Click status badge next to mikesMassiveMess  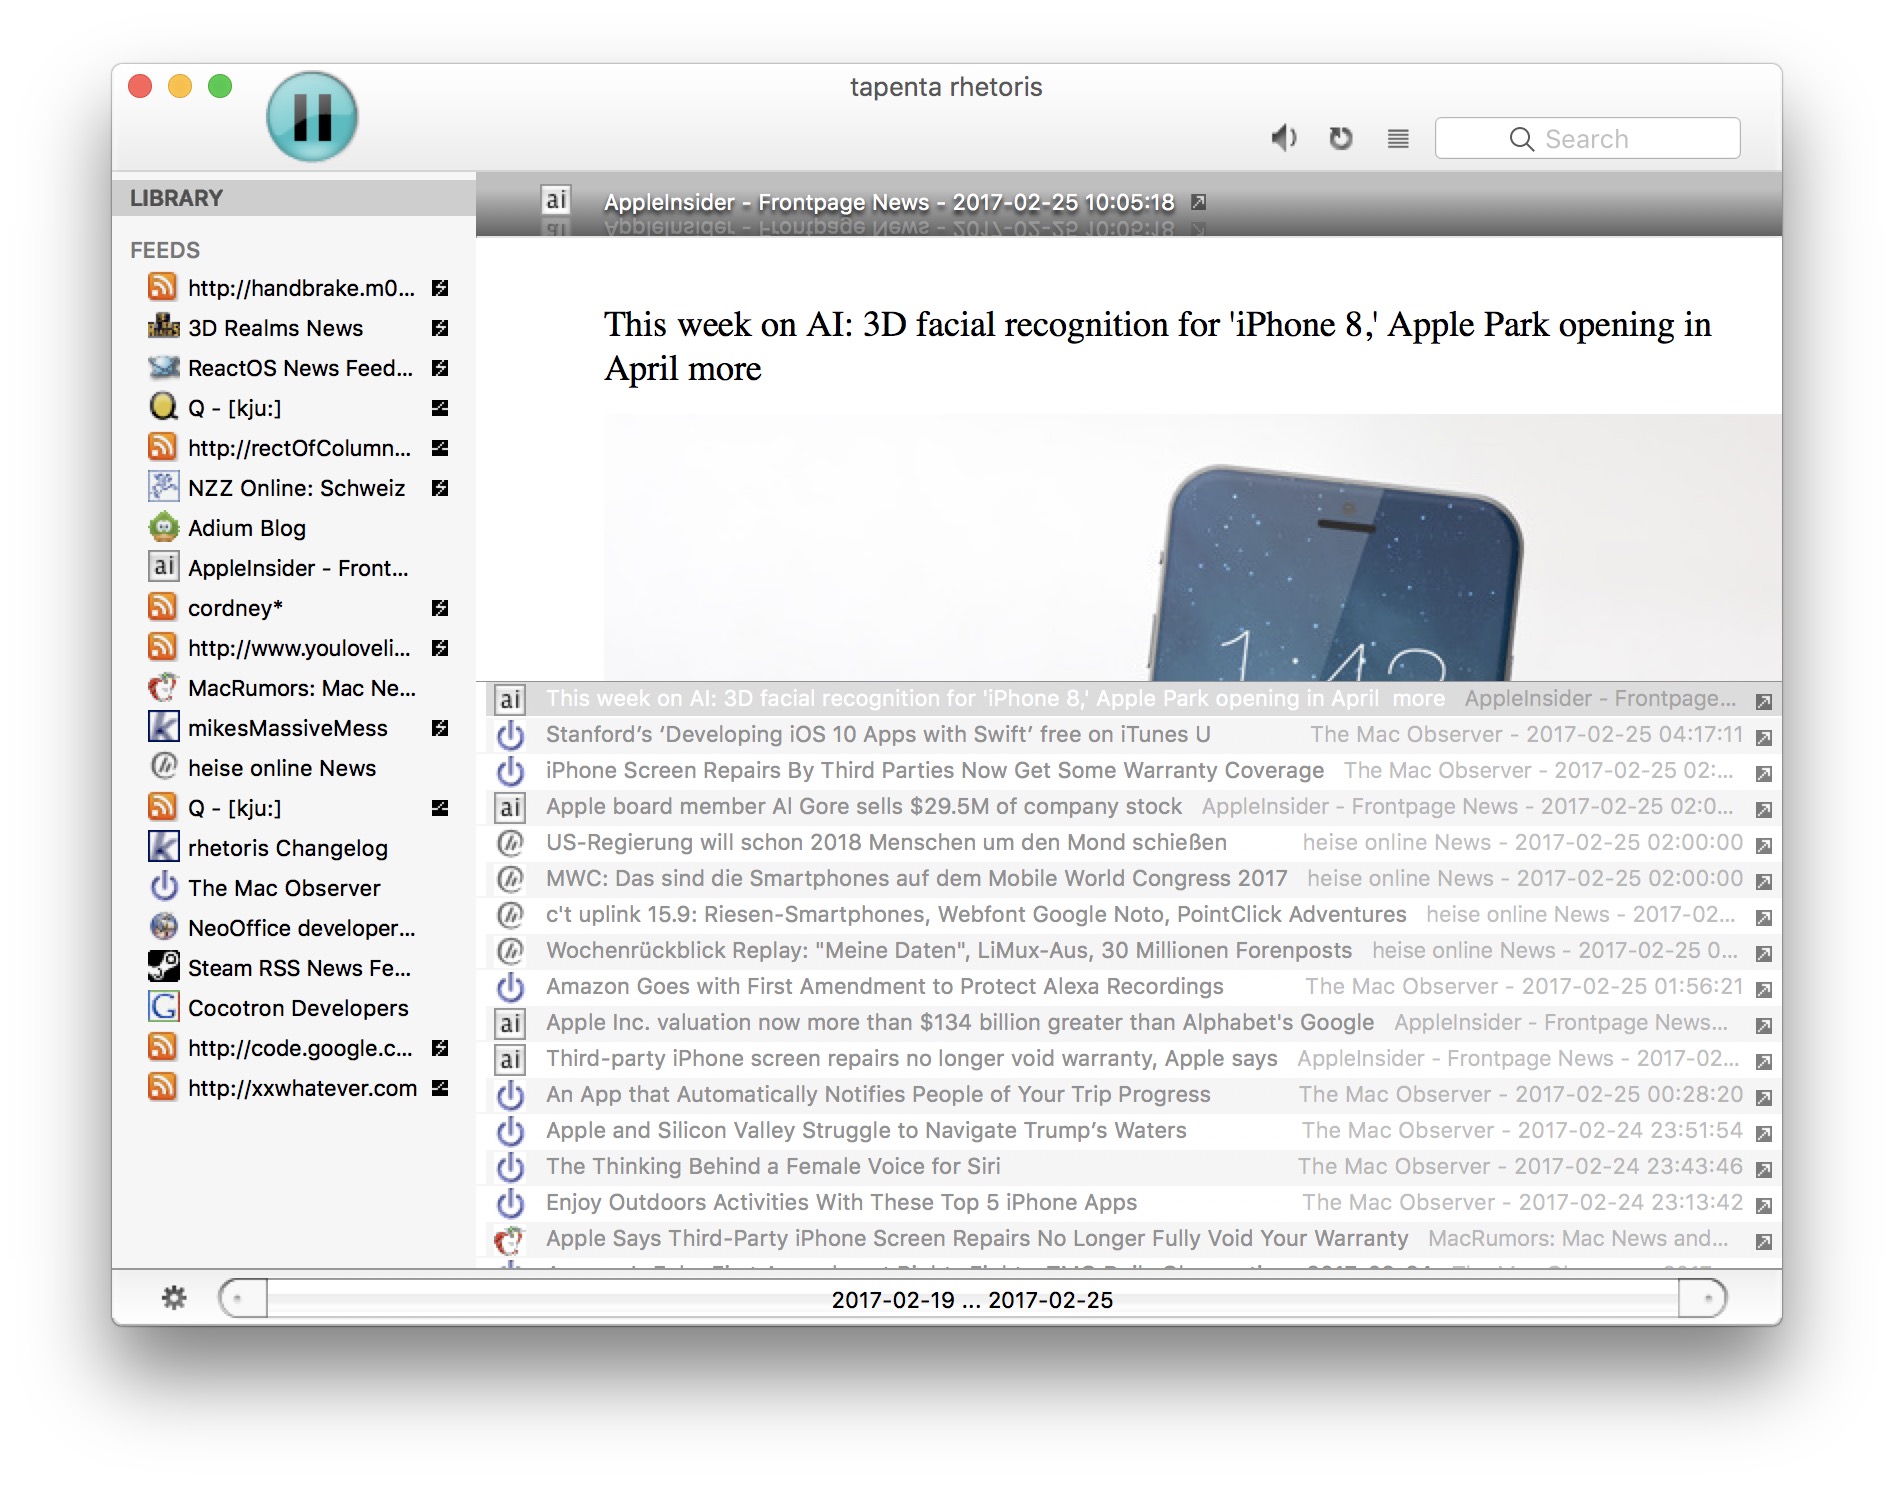click(x=440, y=728)
